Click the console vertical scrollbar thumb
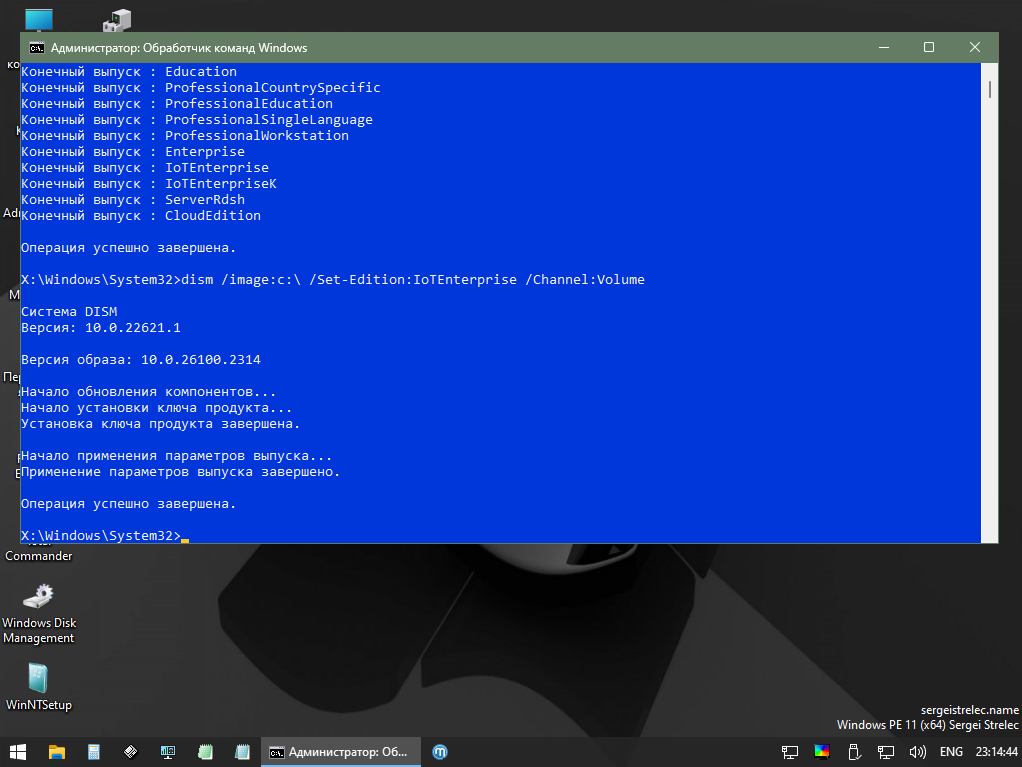The width and height of the screenshot is (1022, 767). [989, 89]
